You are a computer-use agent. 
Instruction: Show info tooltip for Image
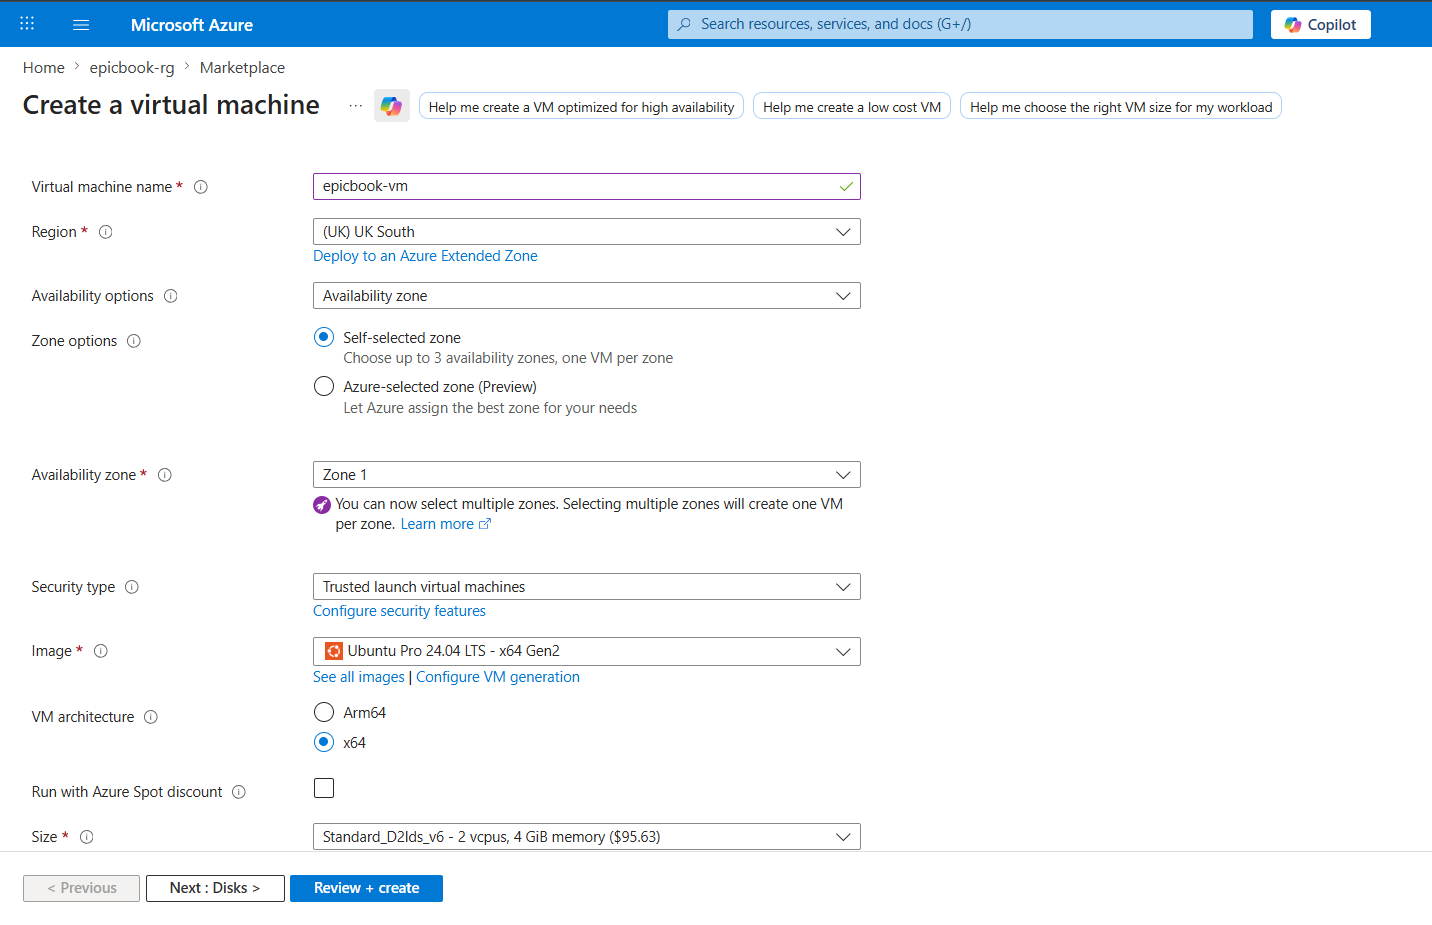coord(101,651)
